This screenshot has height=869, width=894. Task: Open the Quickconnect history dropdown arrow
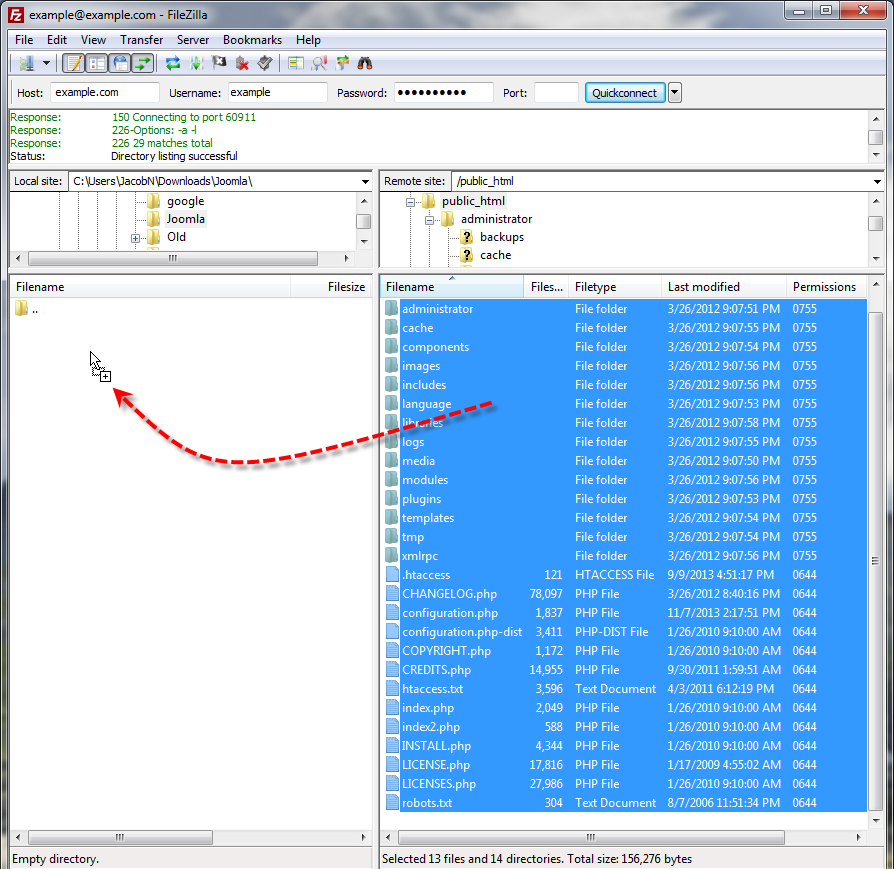[x=675, y=93]
